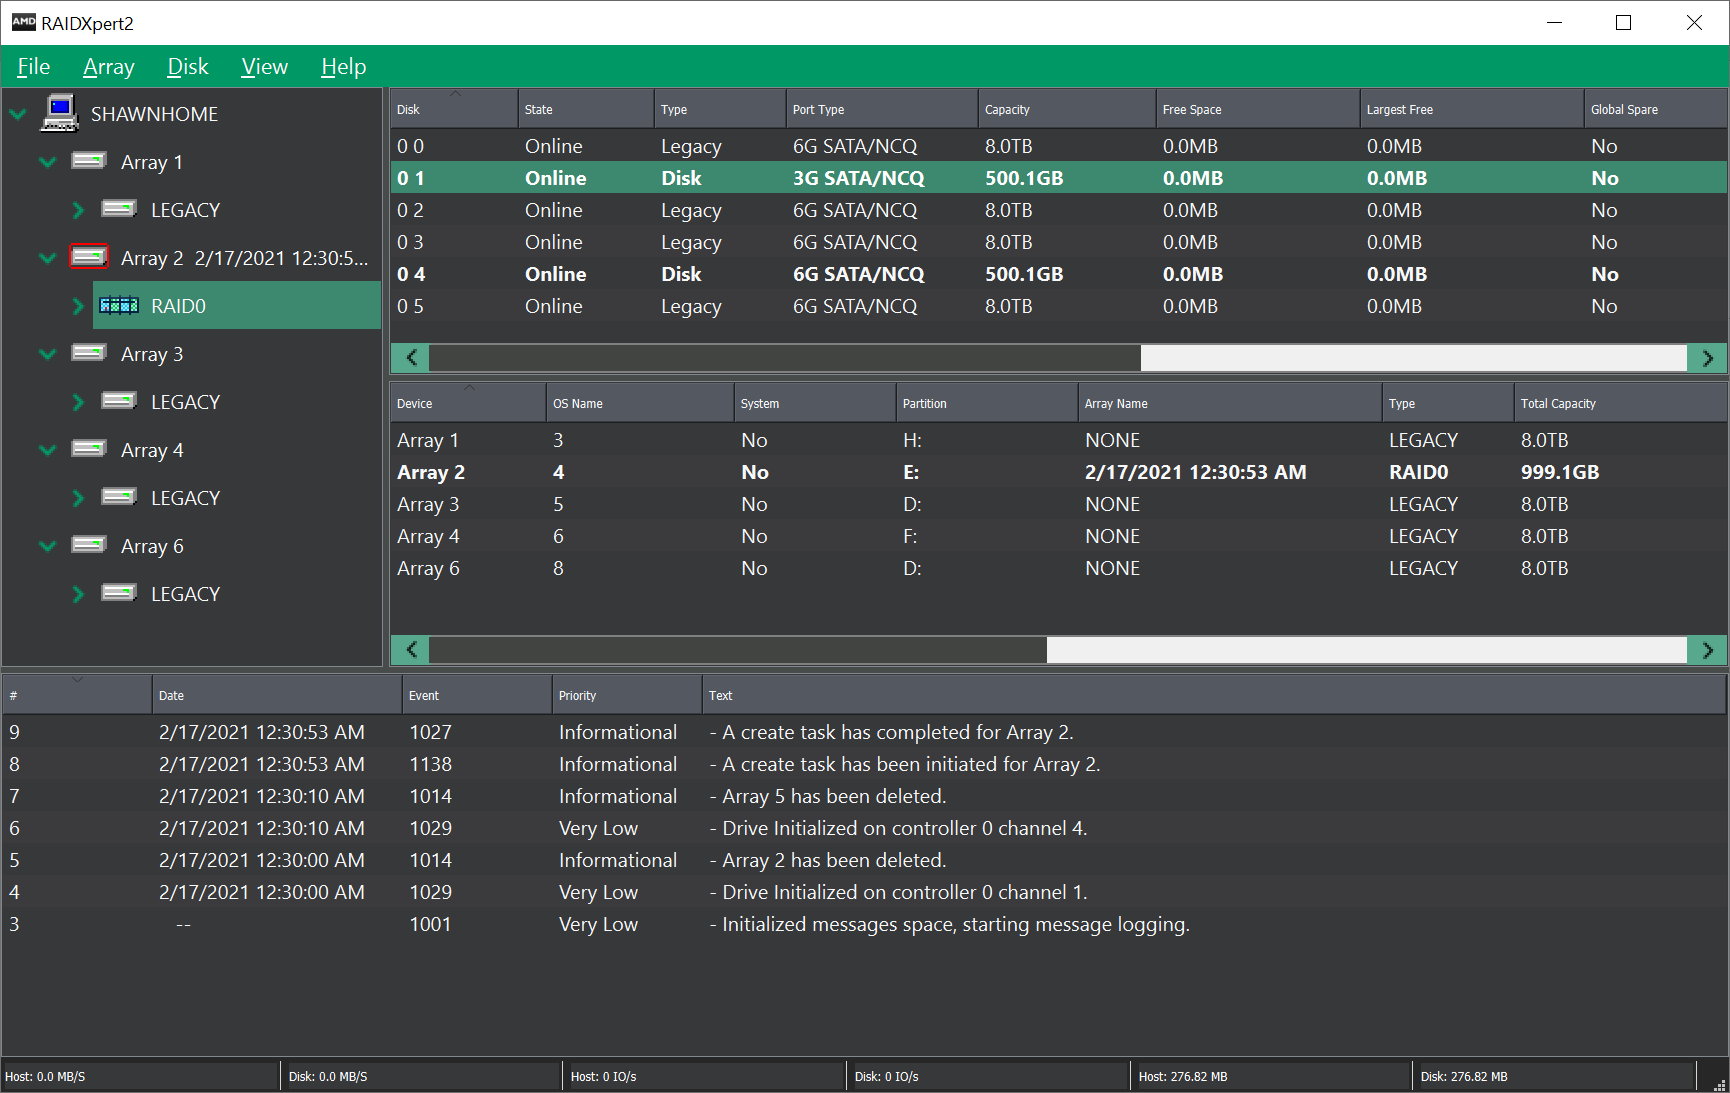Screen dimensions: 1730x1093
Task: Open the Disk menu
Action: click(187, 67)
